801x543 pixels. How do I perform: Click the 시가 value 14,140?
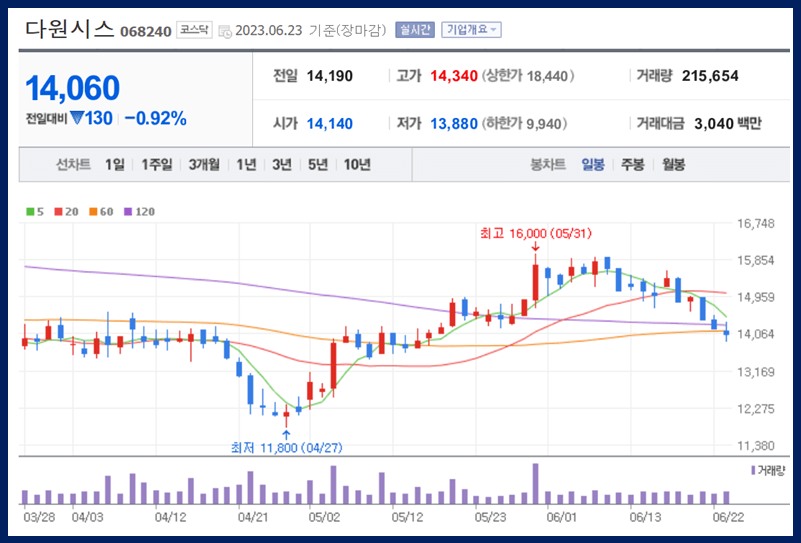[329, 124]
